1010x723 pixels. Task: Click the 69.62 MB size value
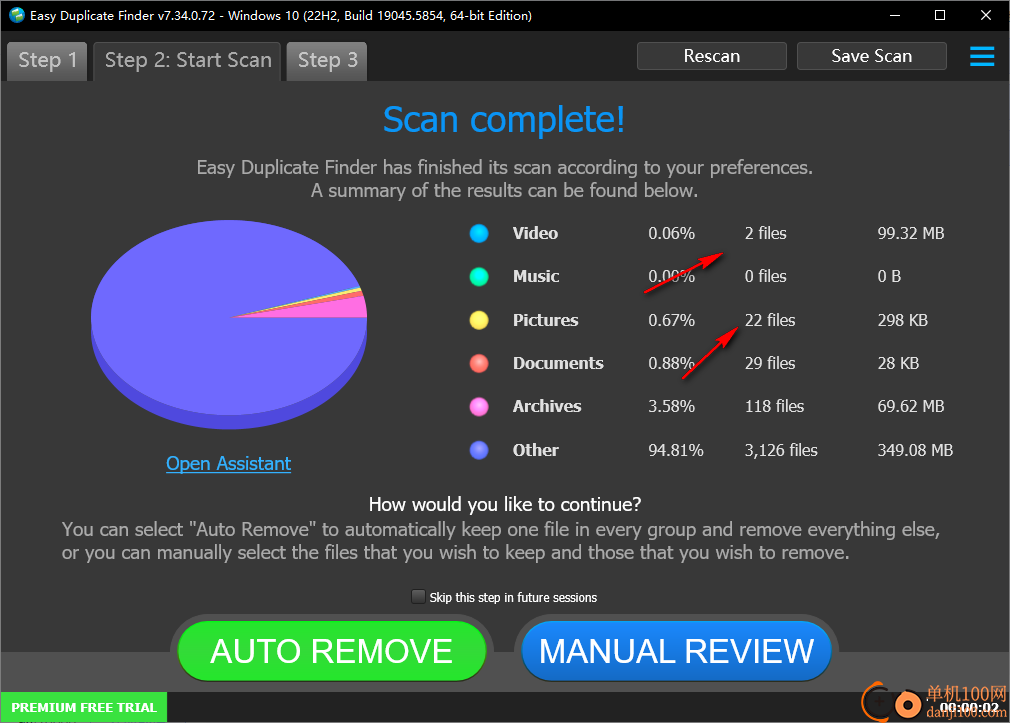click(x=911, y=407)
